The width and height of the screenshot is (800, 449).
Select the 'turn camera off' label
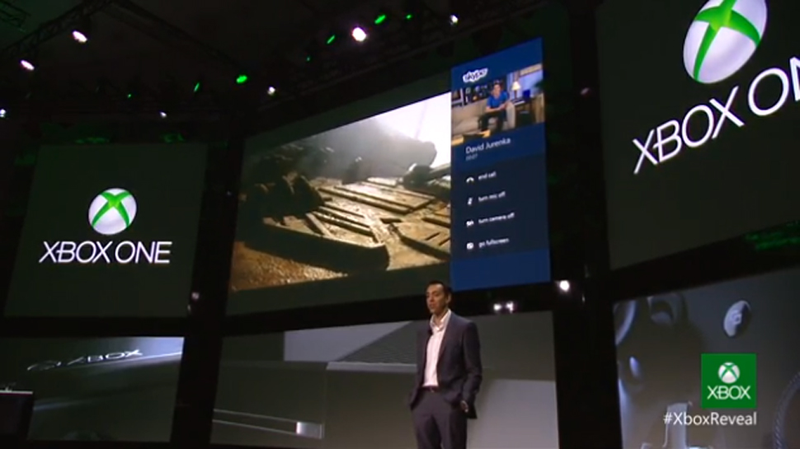pyautogui.click(x=496, y=219)
